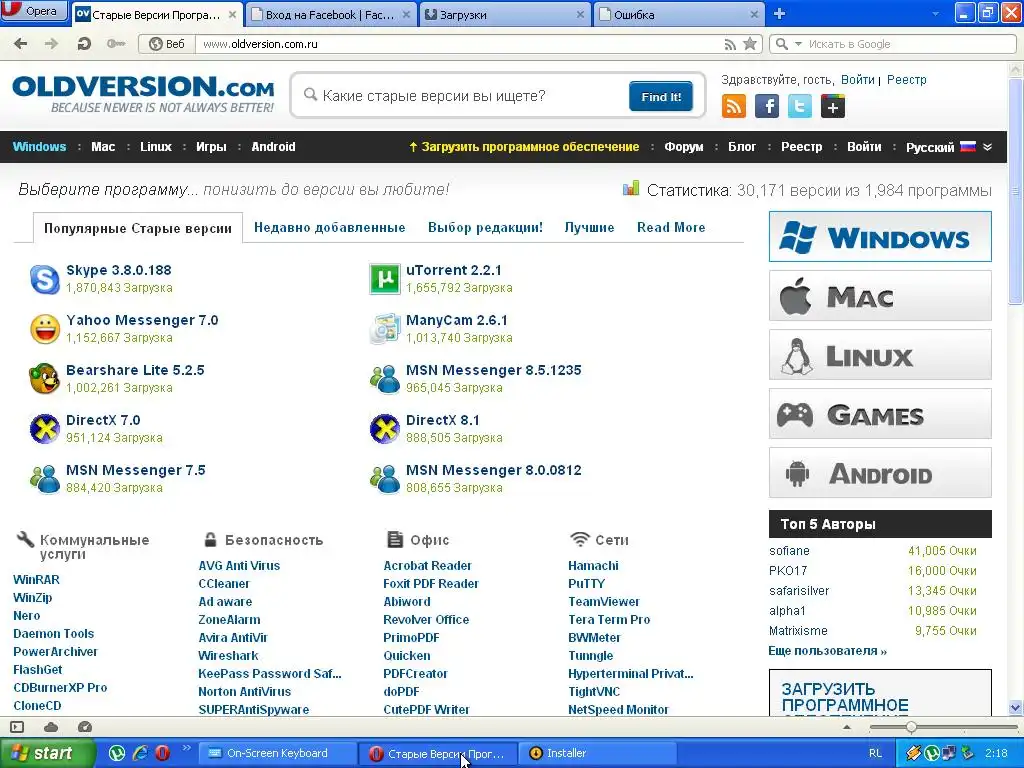Viewport: 1024px width, 768px height.
Task: Click the ManyCam program icon
Action: point(385,328)
